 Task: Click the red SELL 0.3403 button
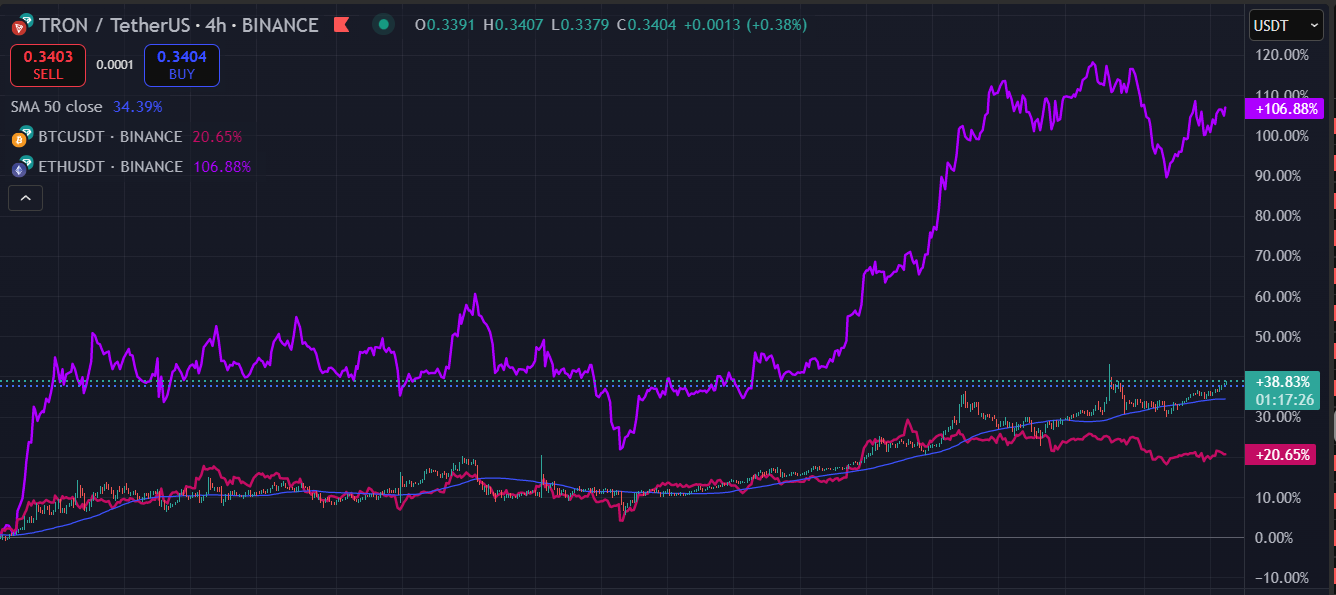tap(48, 65)
